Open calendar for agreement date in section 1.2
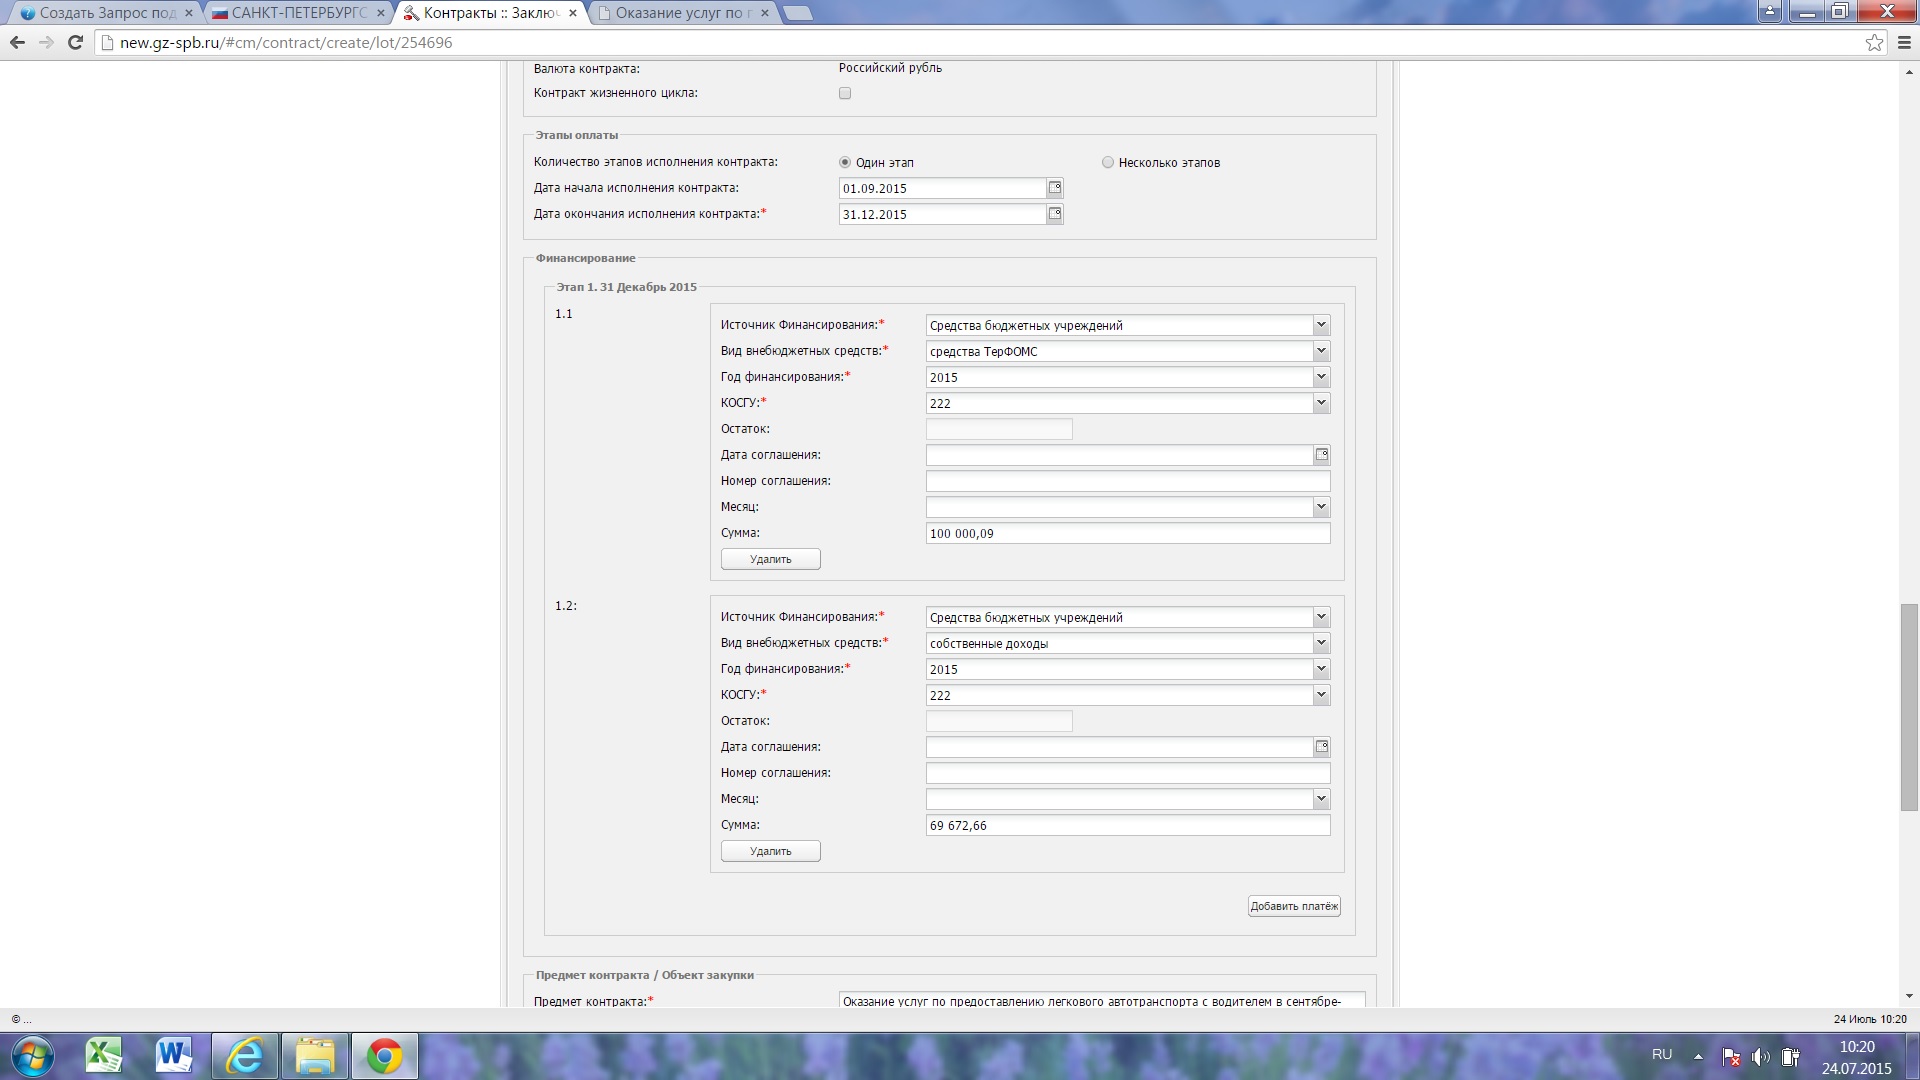The width and height of the screenshot is (1920, 1080). click(x=1321, y=747)
